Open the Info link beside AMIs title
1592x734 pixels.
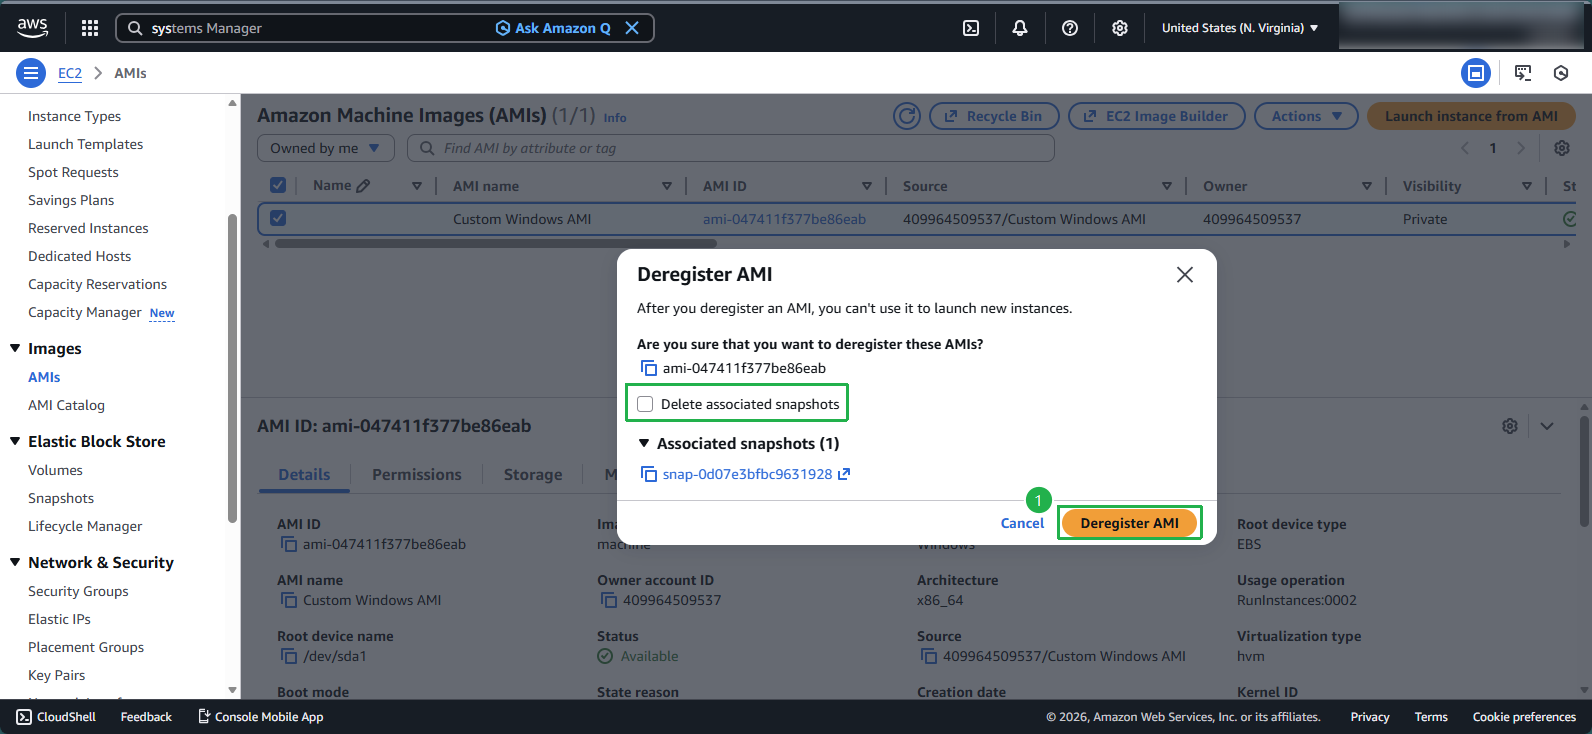pyautogui.click(x=615, y=118)
